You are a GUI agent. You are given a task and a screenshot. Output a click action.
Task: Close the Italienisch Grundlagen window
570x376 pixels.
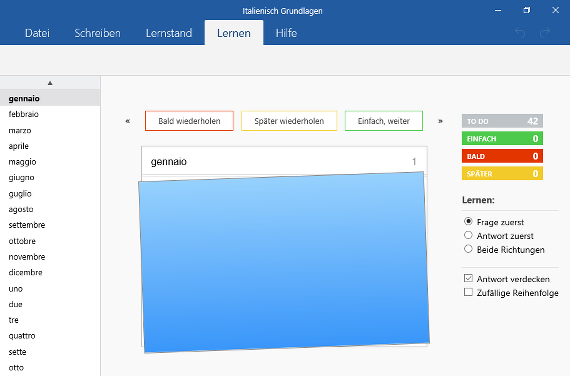click(555, 11)
